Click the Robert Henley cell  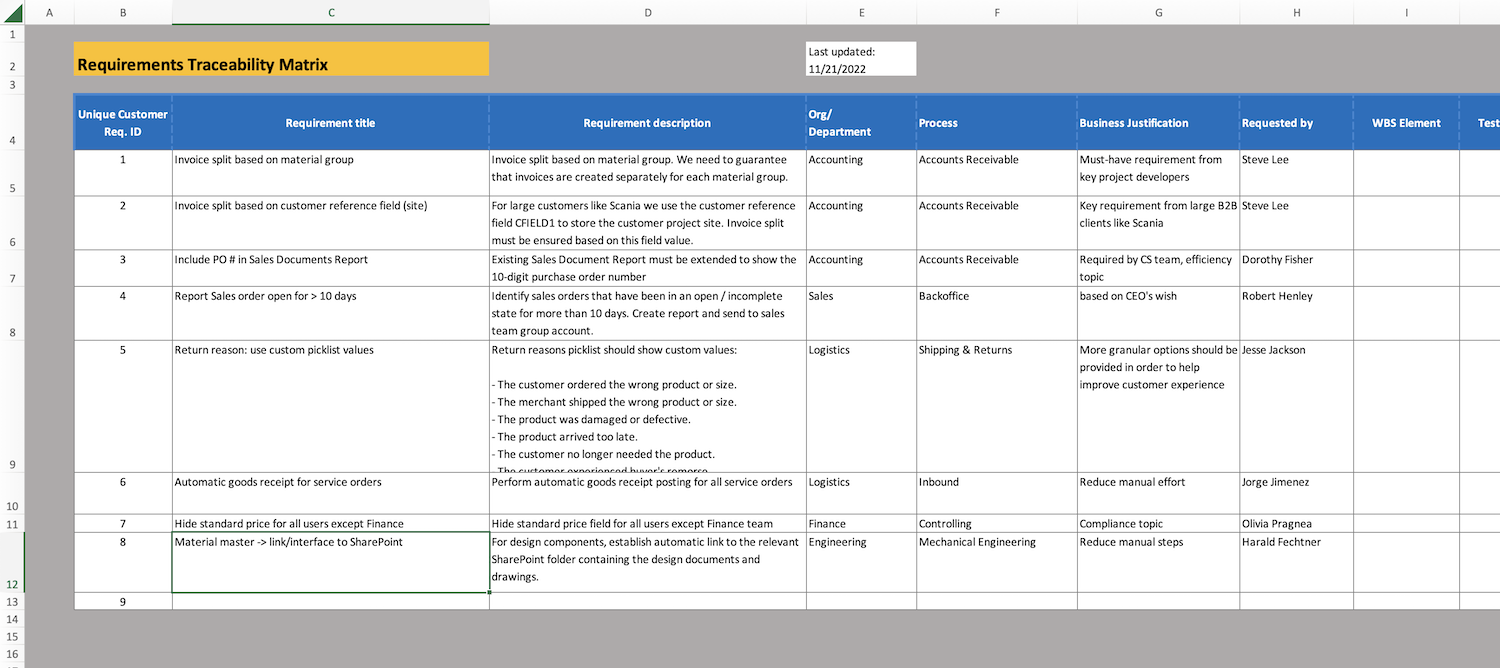(x=1296, y=313)
